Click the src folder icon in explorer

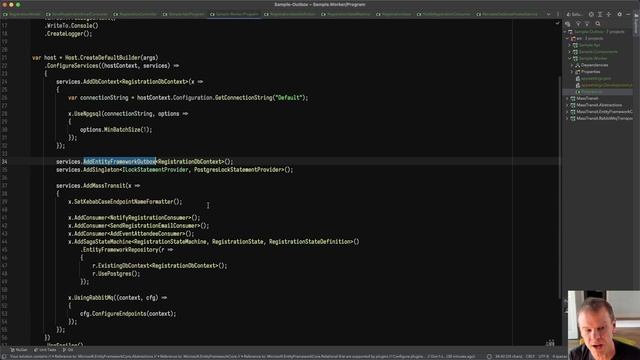[573, 38]
